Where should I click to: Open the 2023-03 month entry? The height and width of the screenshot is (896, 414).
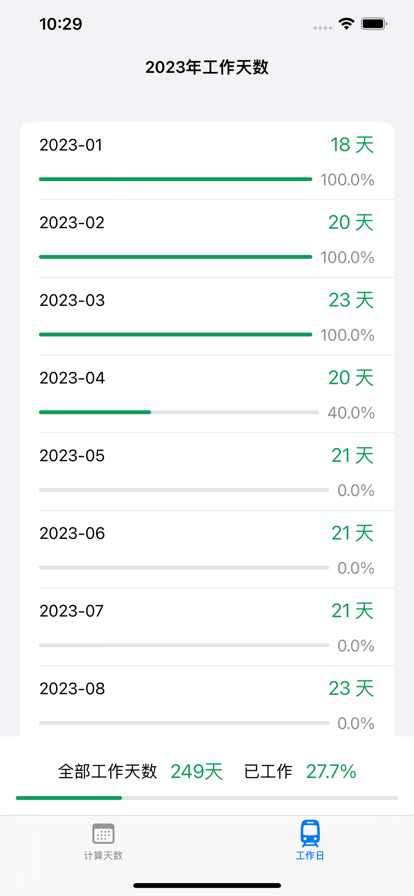tap(207, 317)
